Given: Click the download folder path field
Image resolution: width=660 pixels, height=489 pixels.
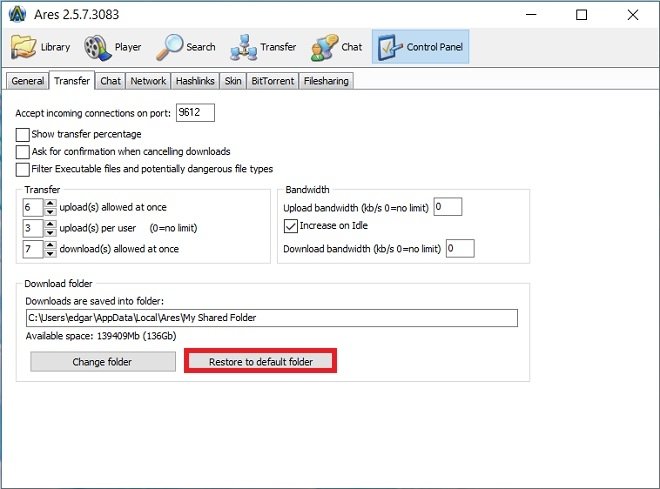Looking at the screenshot, I should coord(271,318).
